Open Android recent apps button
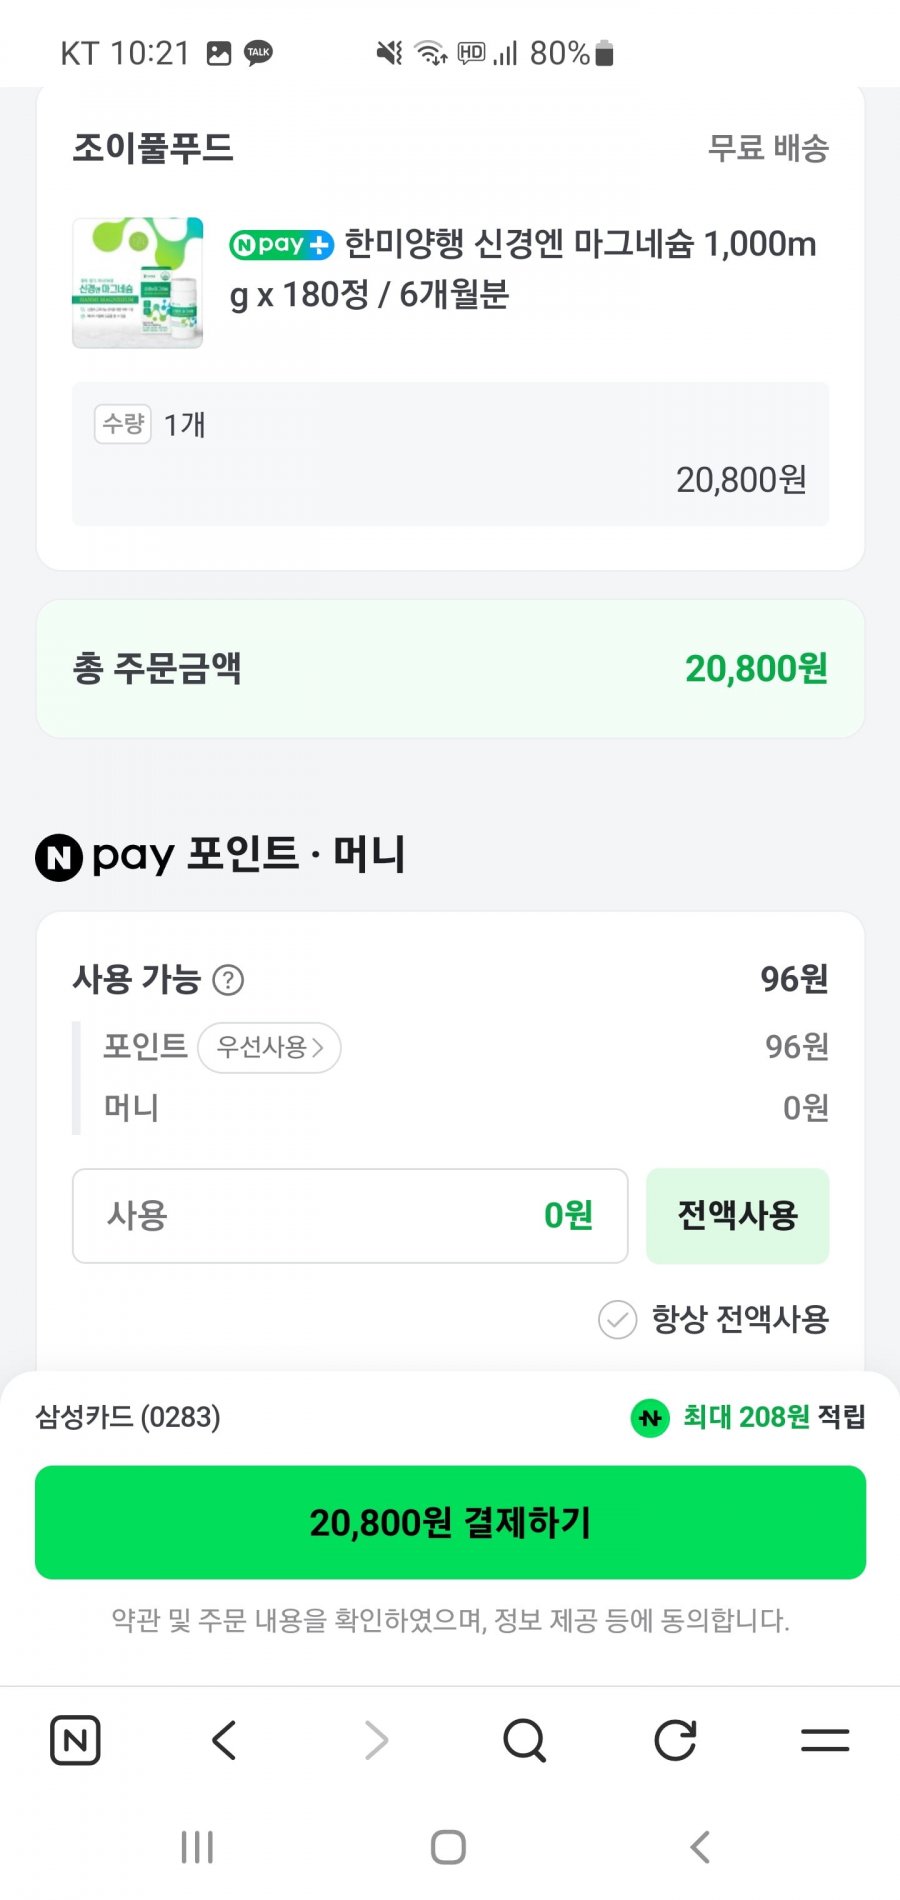This screenshot has height=1900, width=900. click(197, 1847)
